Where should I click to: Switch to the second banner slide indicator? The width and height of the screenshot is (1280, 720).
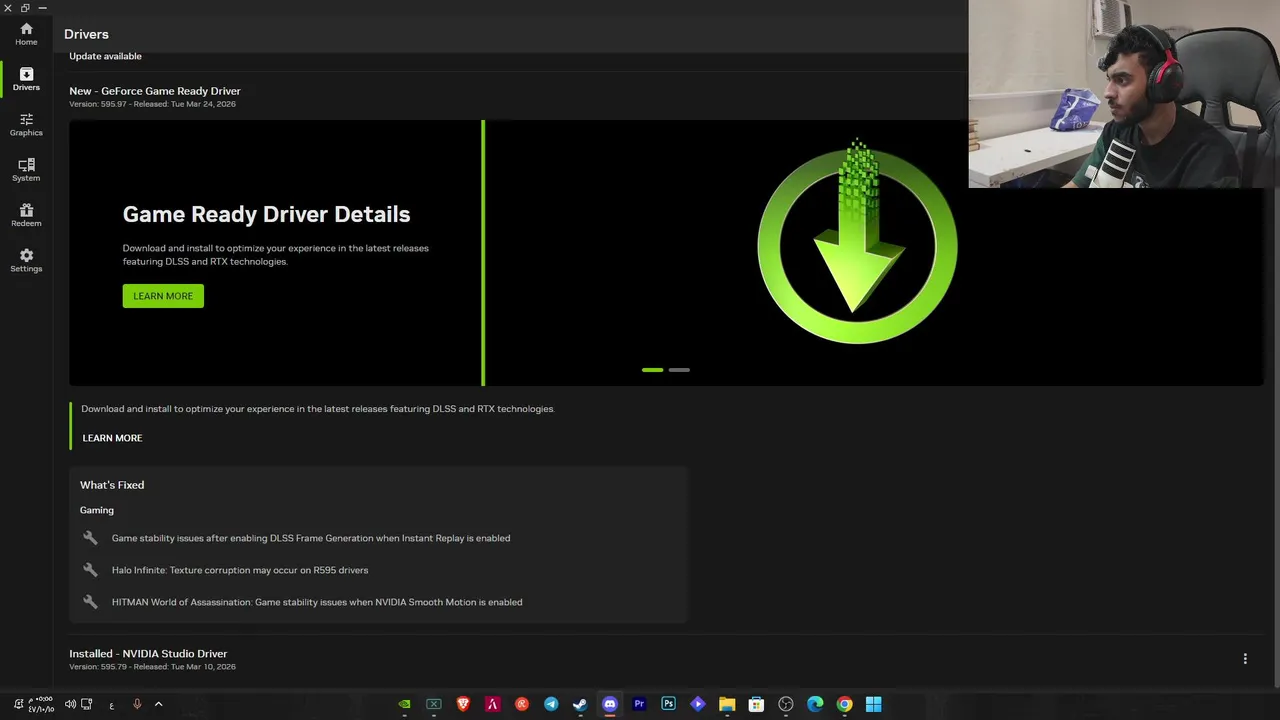679,370
